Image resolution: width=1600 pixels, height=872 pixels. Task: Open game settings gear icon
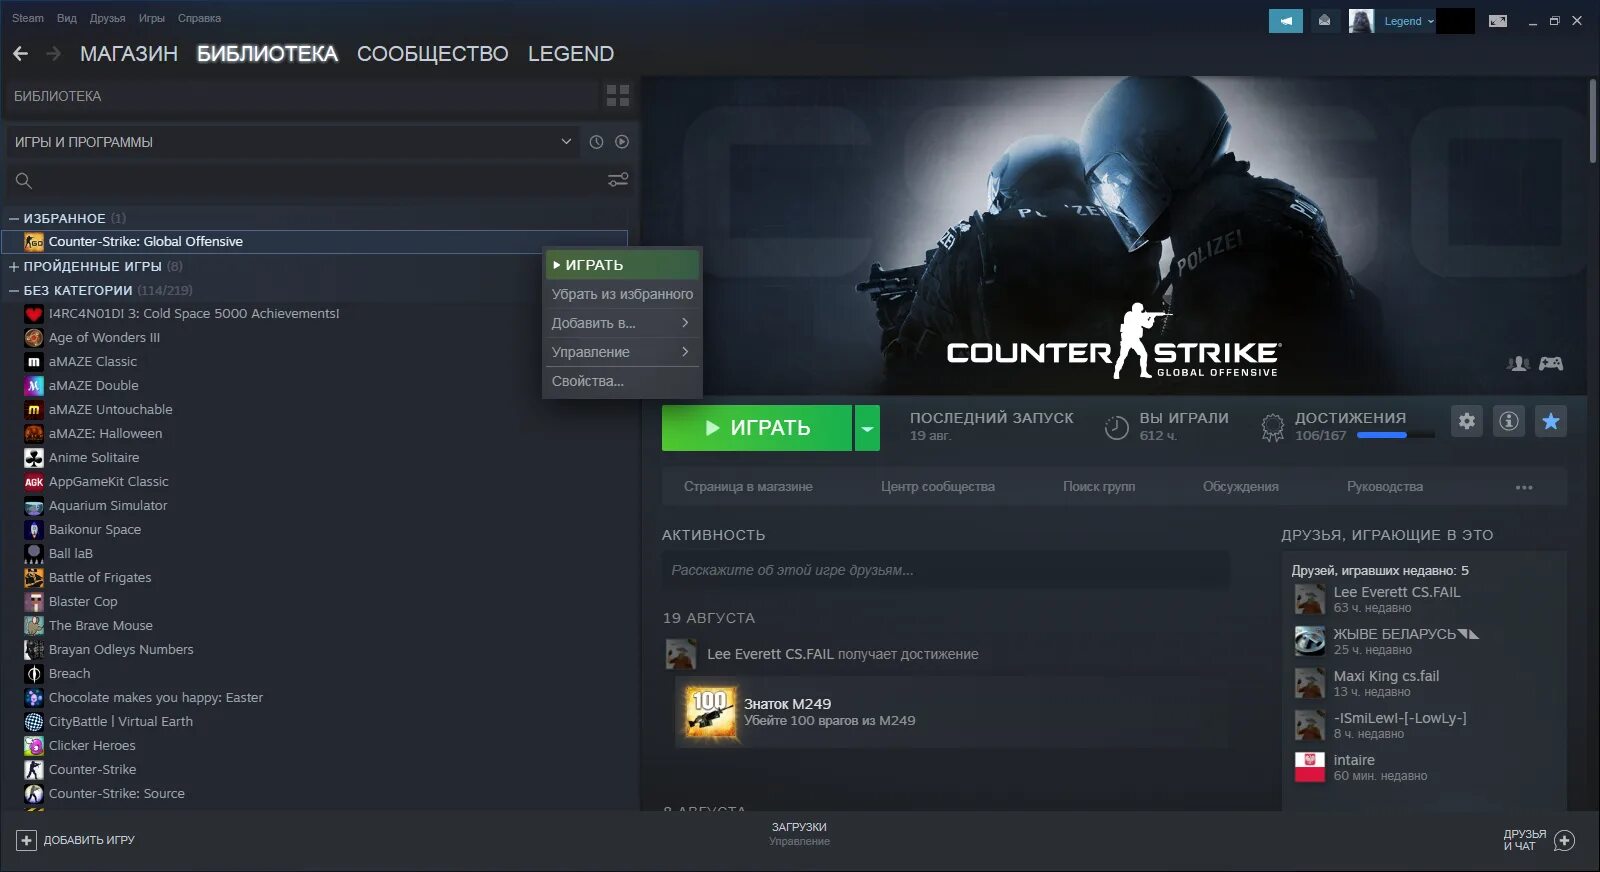coord(1467,421)
